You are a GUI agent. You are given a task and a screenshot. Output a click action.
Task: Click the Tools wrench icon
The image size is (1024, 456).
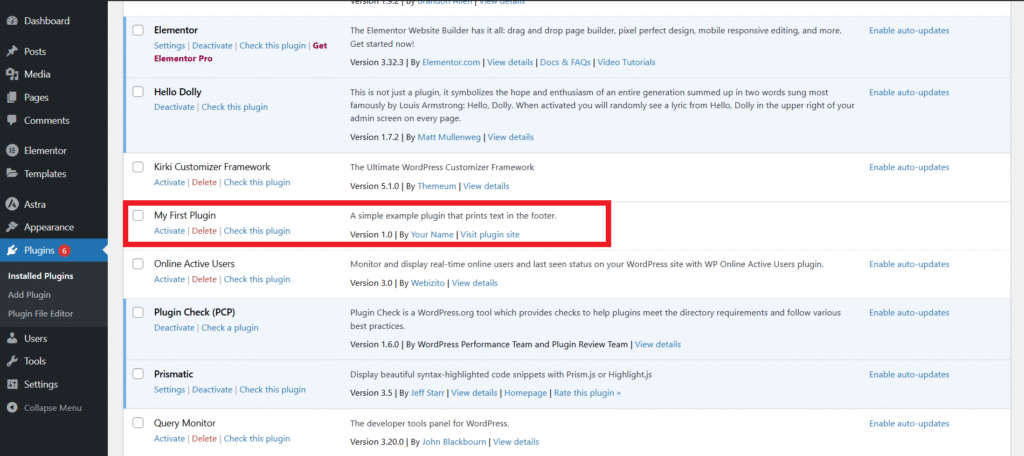12,361
